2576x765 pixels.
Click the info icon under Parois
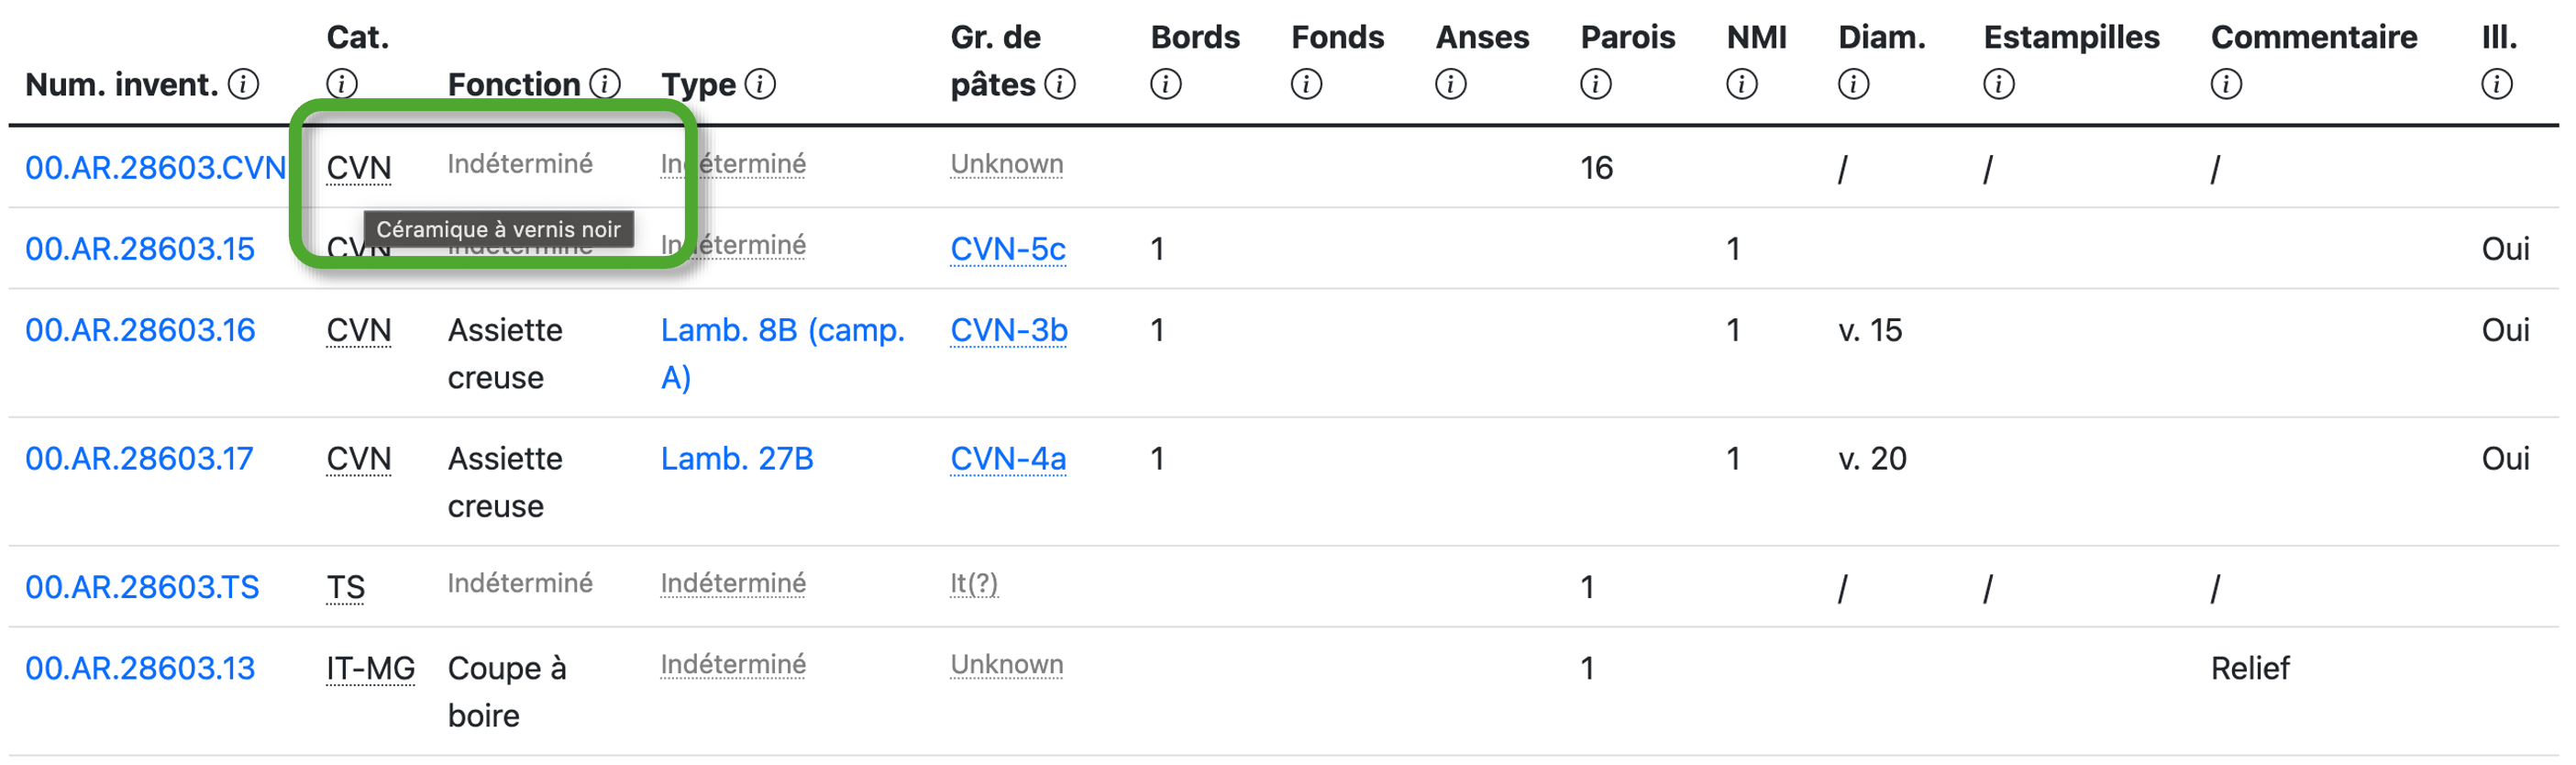(1596, 84)
